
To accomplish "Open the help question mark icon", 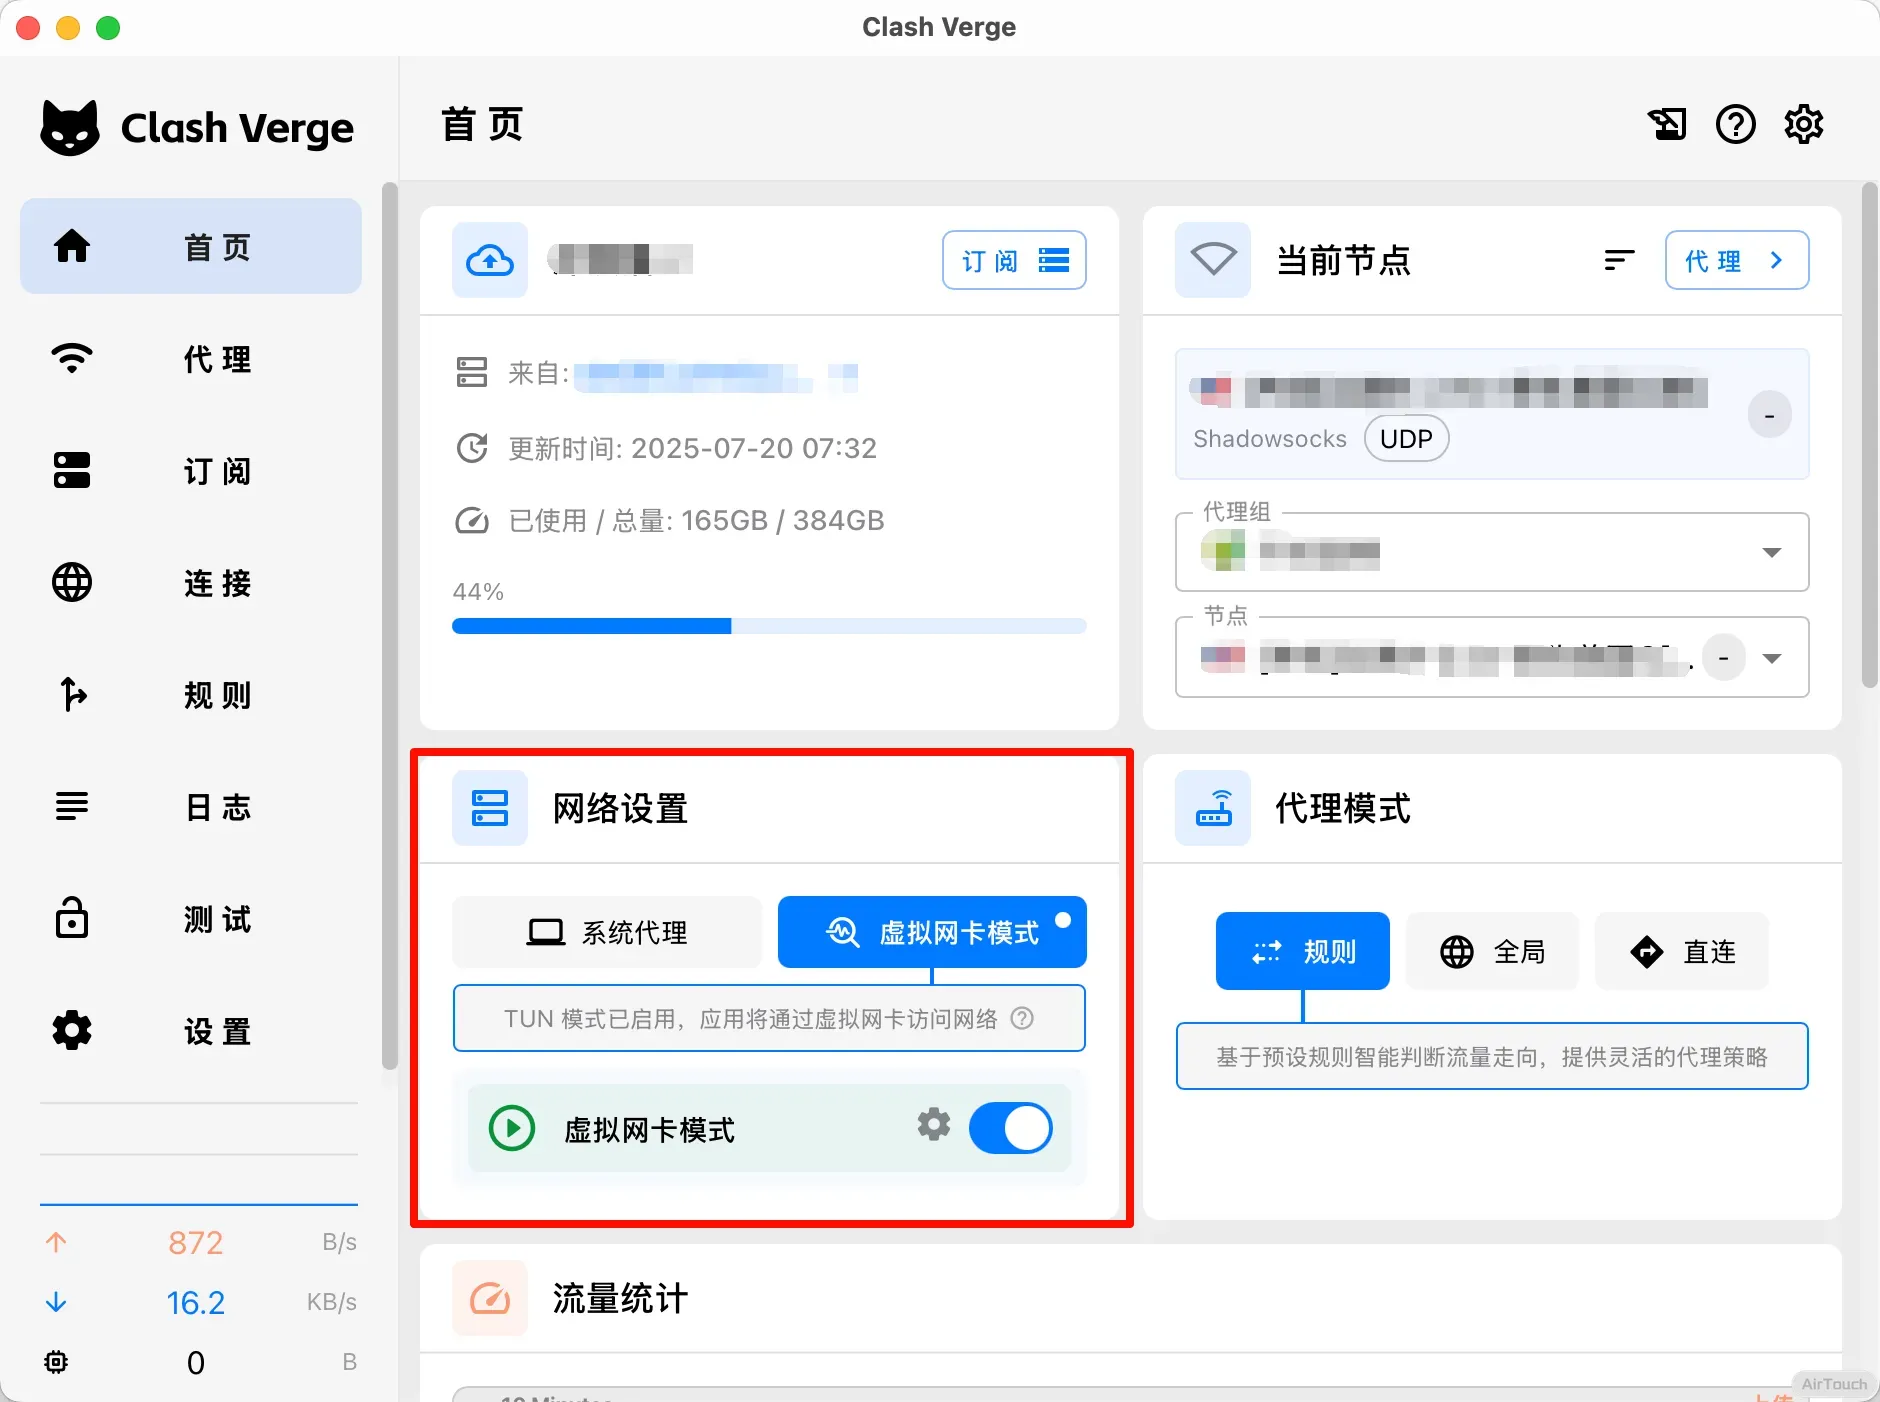I will [x=1735, y=125].
